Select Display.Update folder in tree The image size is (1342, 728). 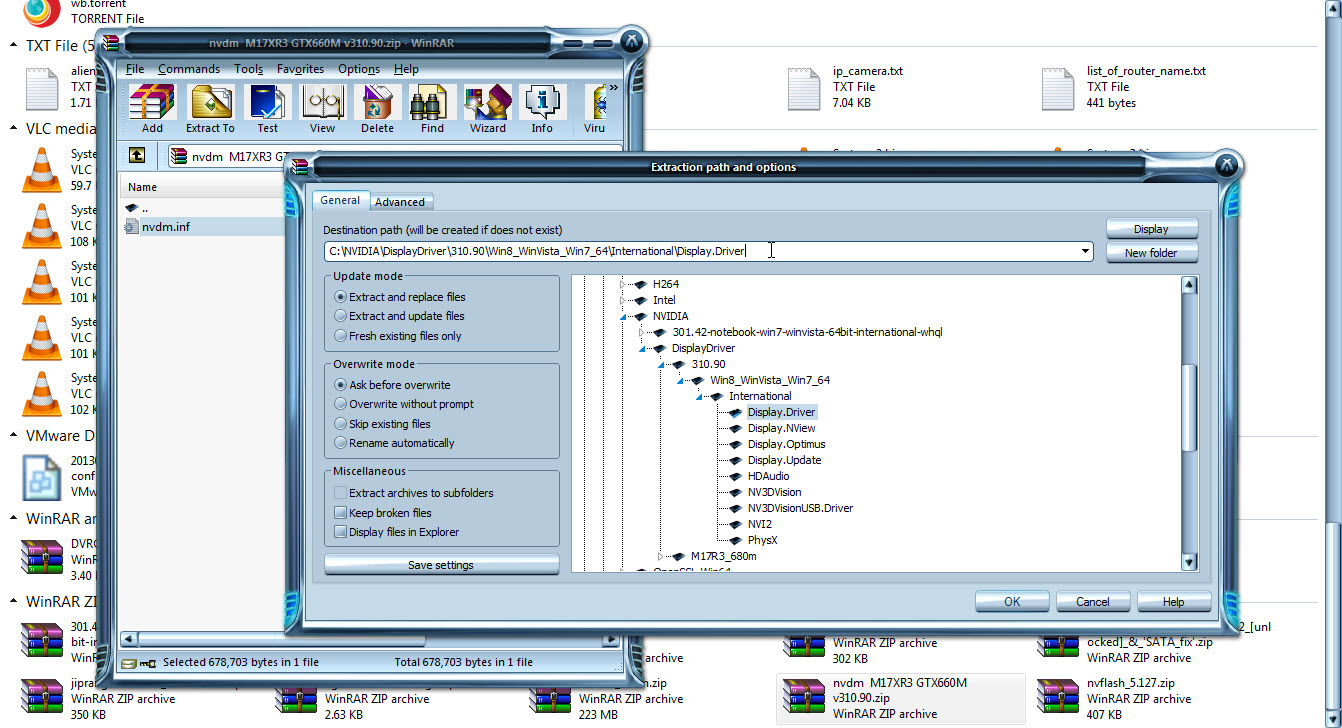[x=784, y=460]
